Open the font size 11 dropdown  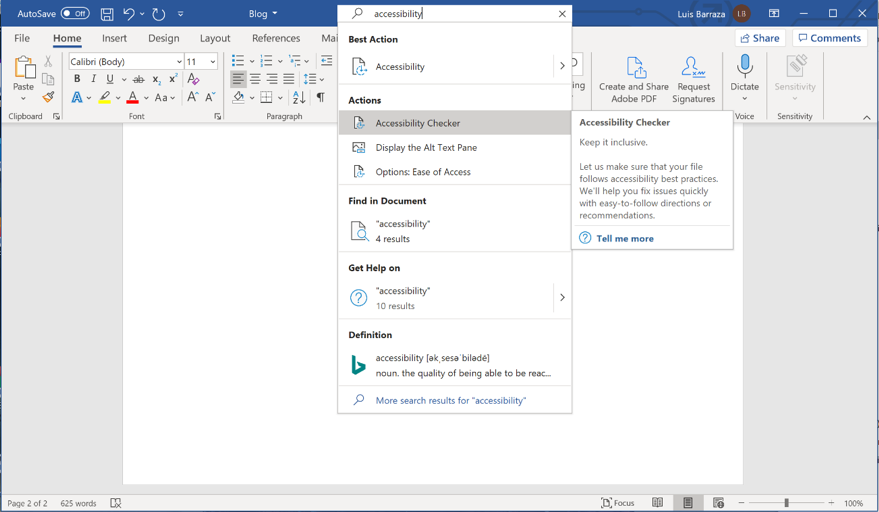[x=213, y=62]
